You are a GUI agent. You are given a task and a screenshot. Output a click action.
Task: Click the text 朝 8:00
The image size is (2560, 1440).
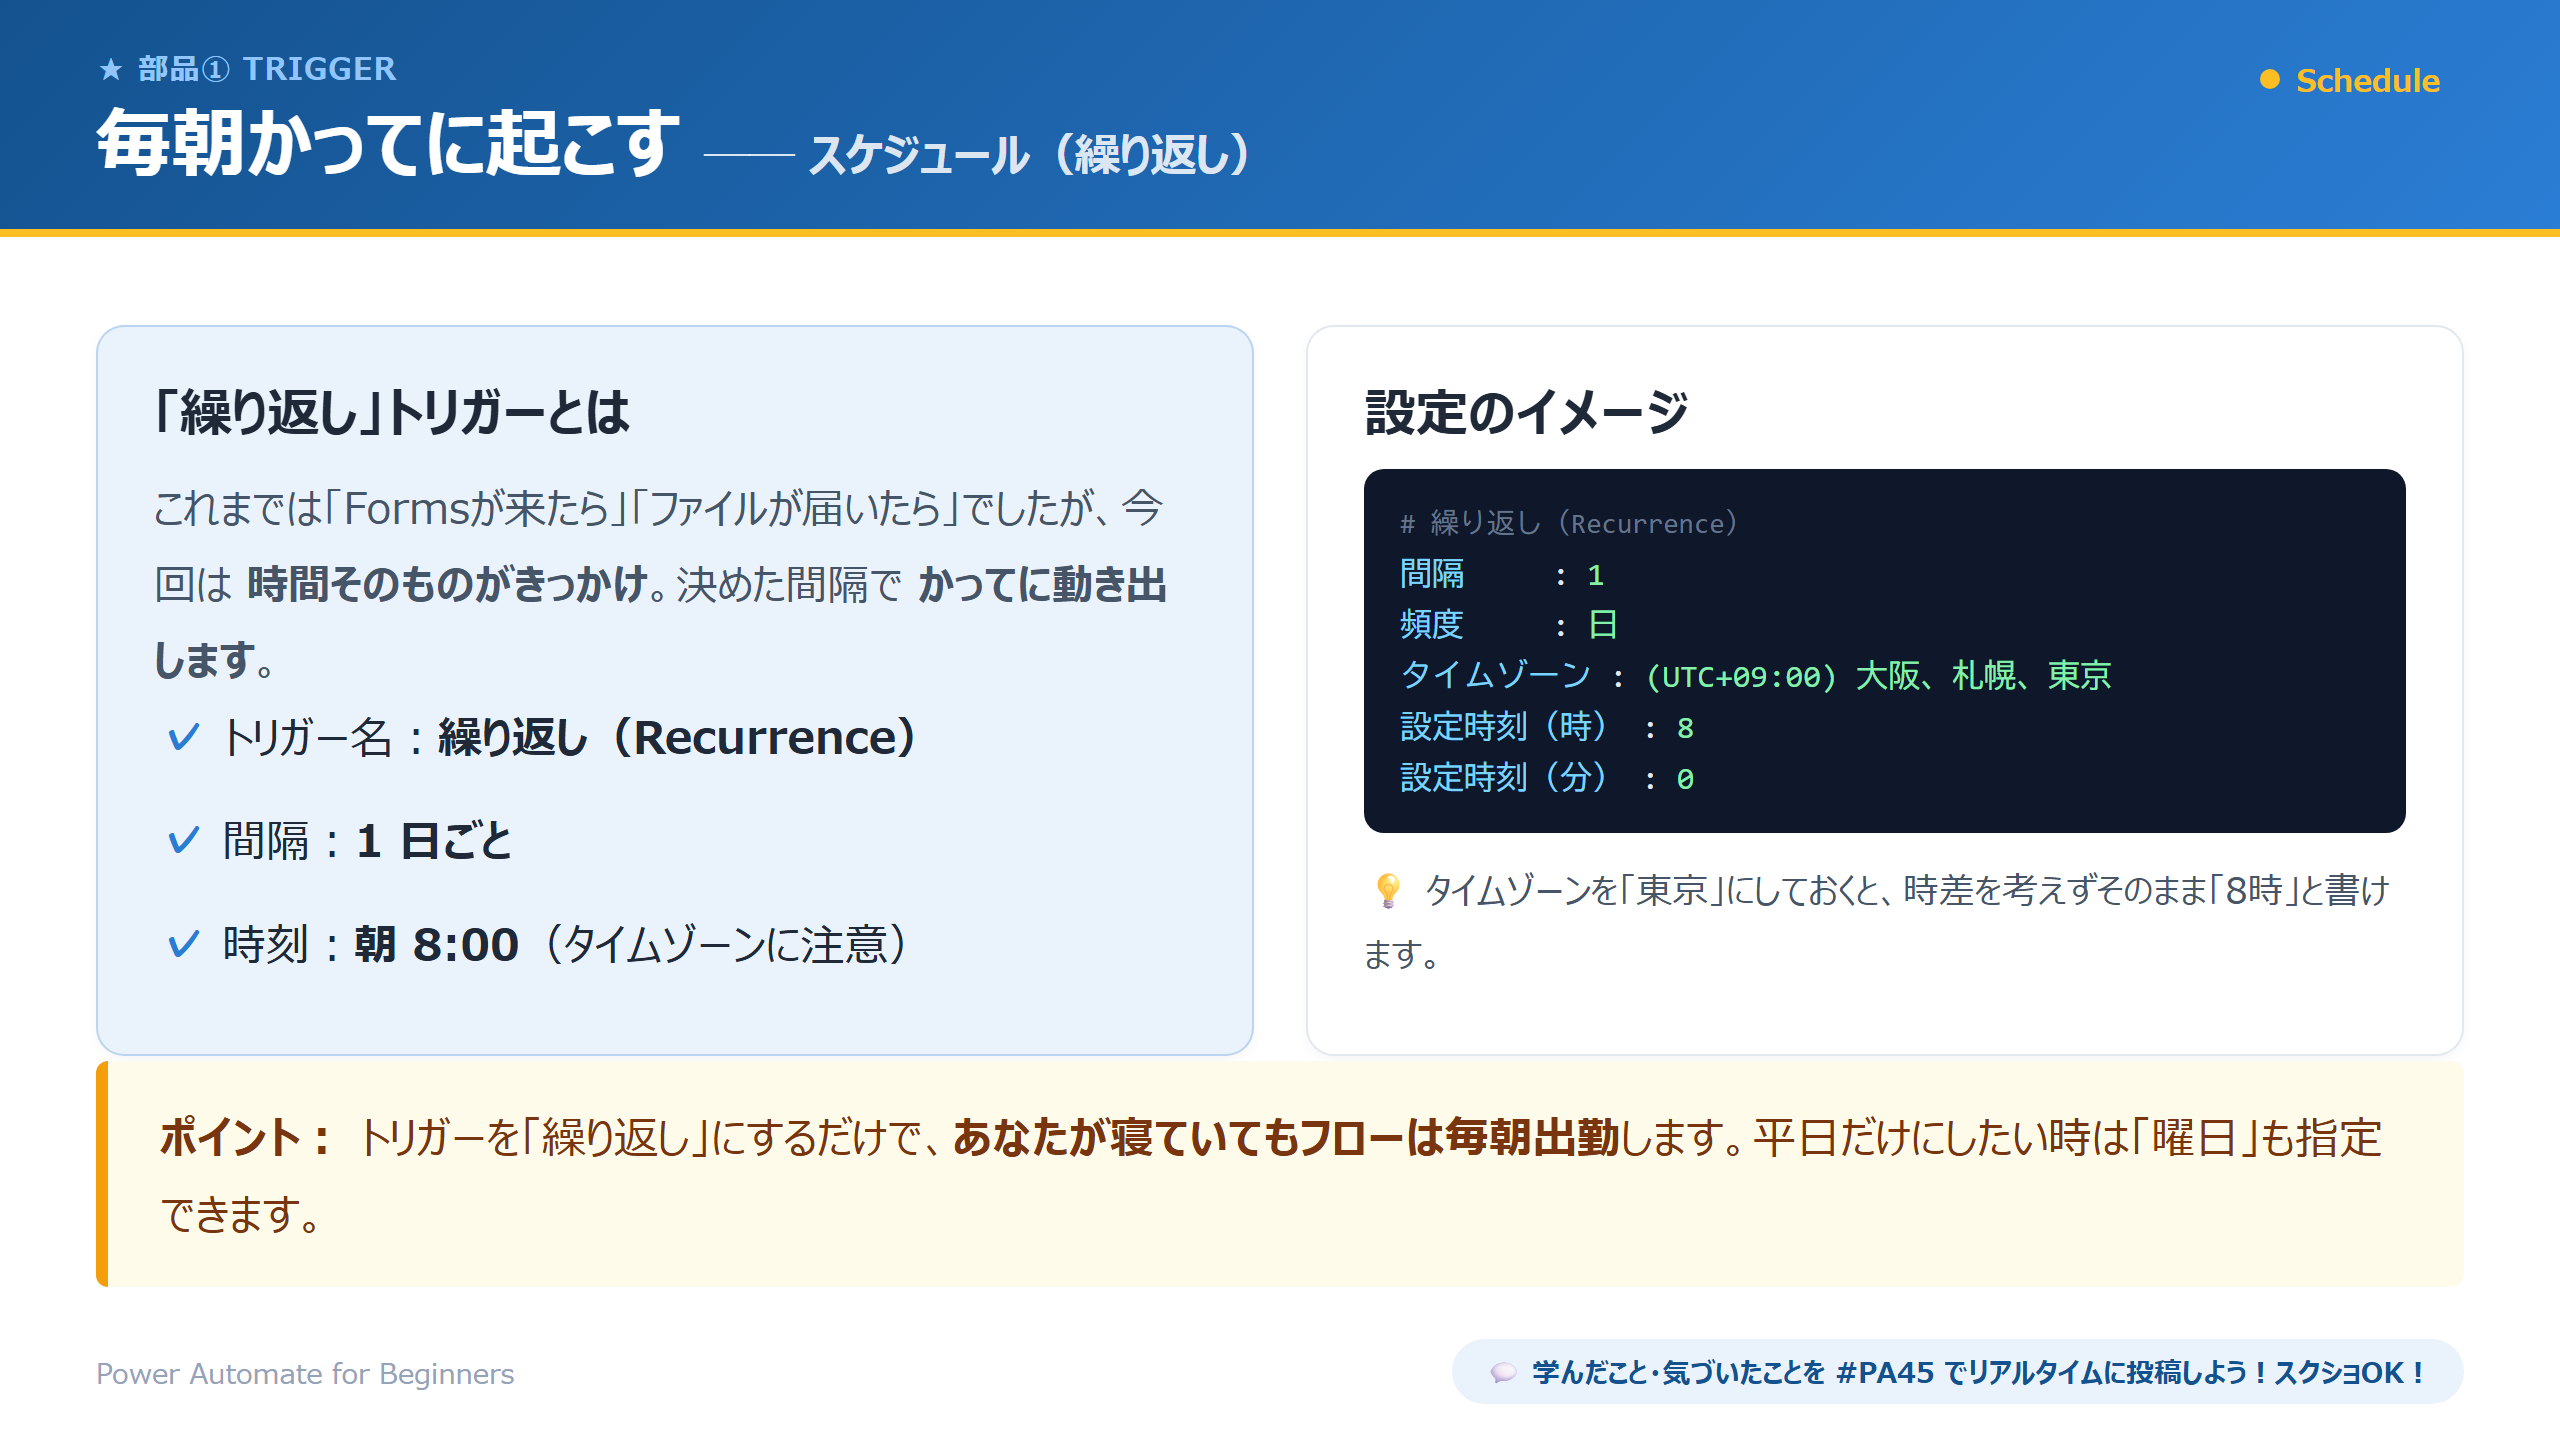click(x=437, y=944)
